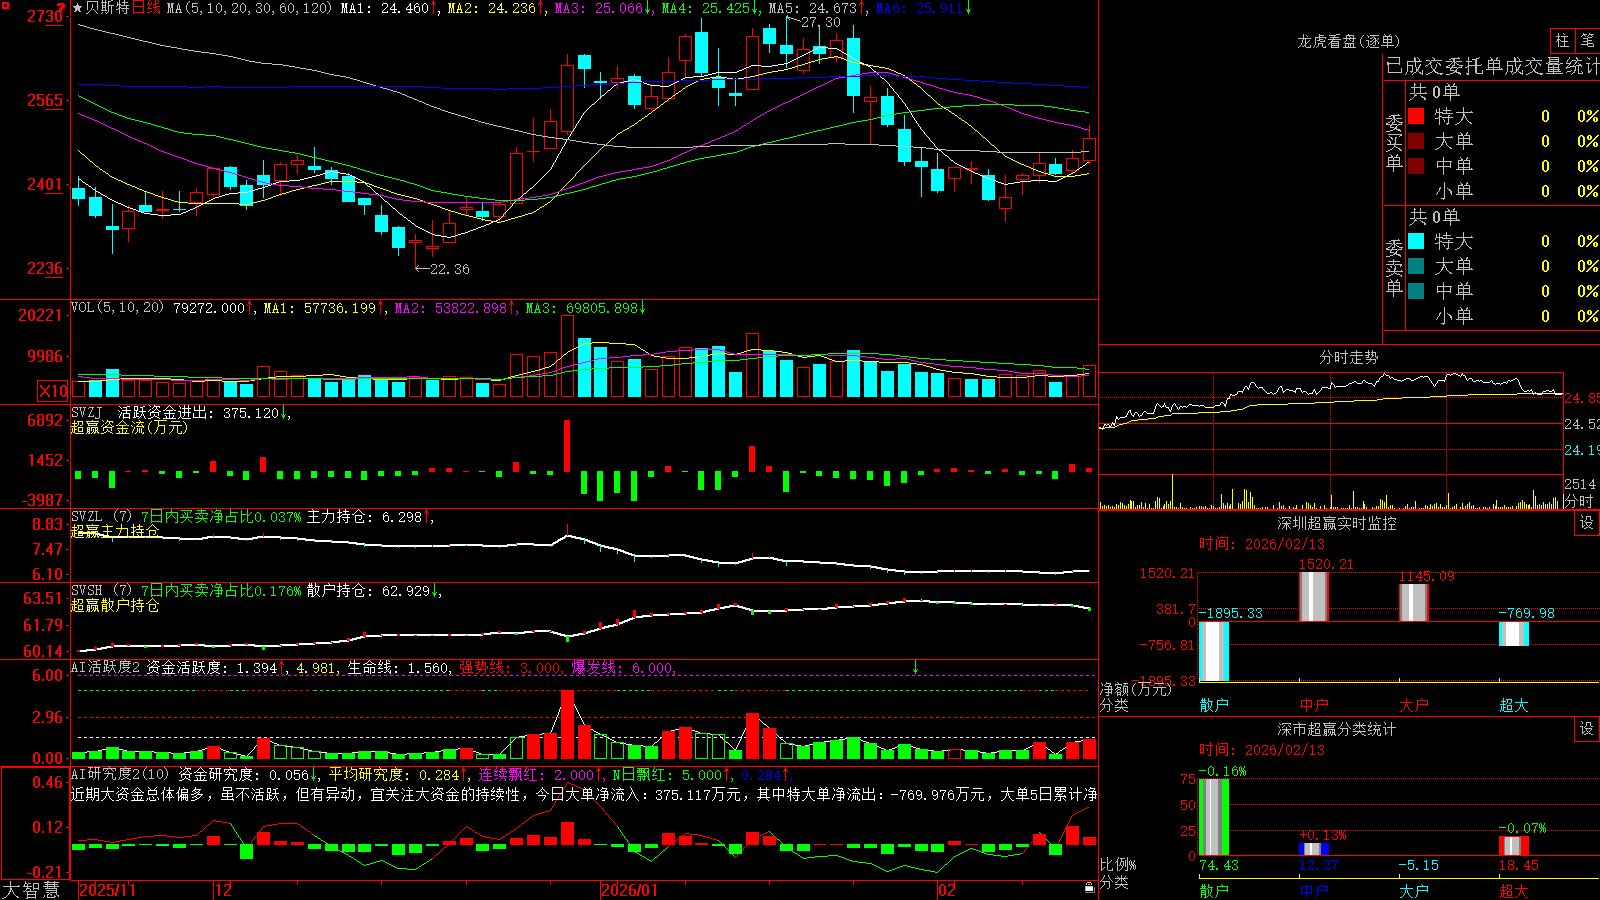
Task: Click the 2025/11 timeline marker
Action: (x=108, y=890)
